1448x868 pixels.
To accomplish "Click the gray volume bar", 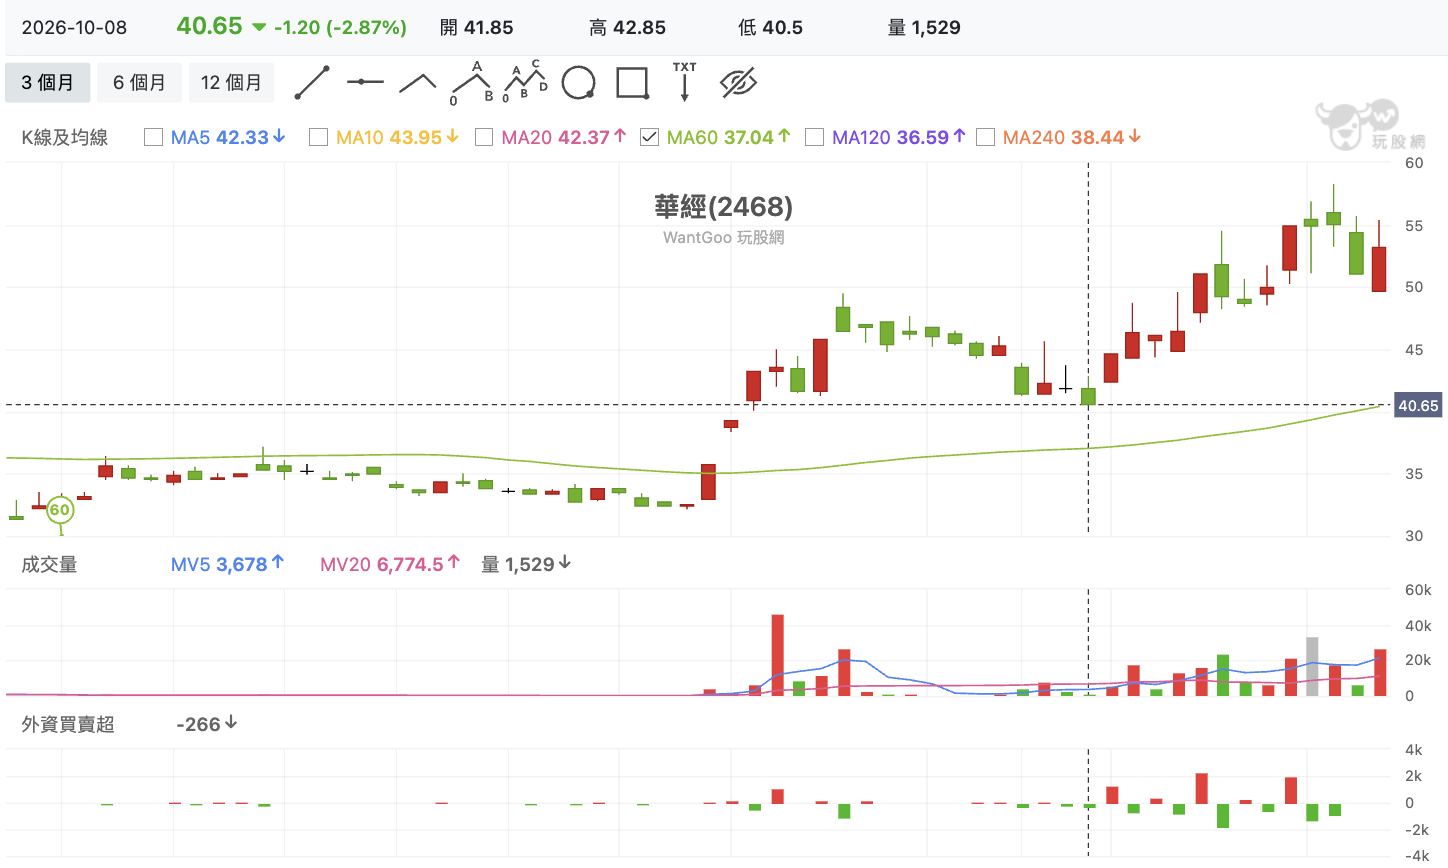I will click(1312, 666).
